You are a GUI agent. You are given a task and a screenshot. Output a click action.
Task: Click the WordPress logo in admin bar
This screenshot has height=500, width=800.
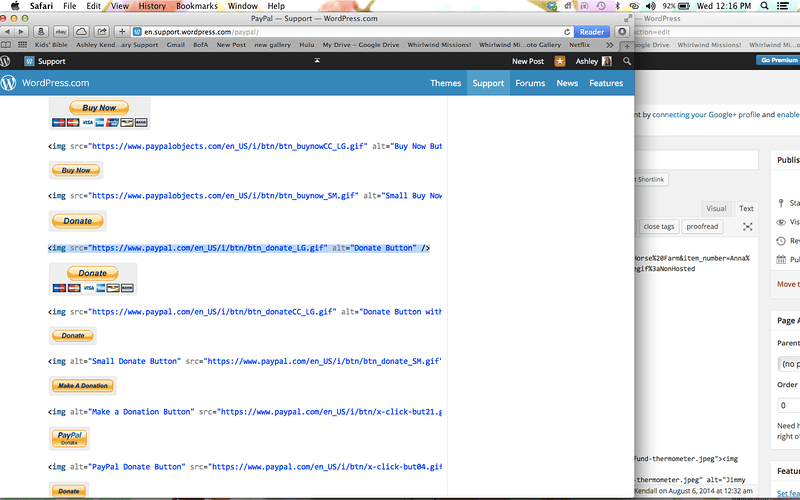tap(6, 61)
